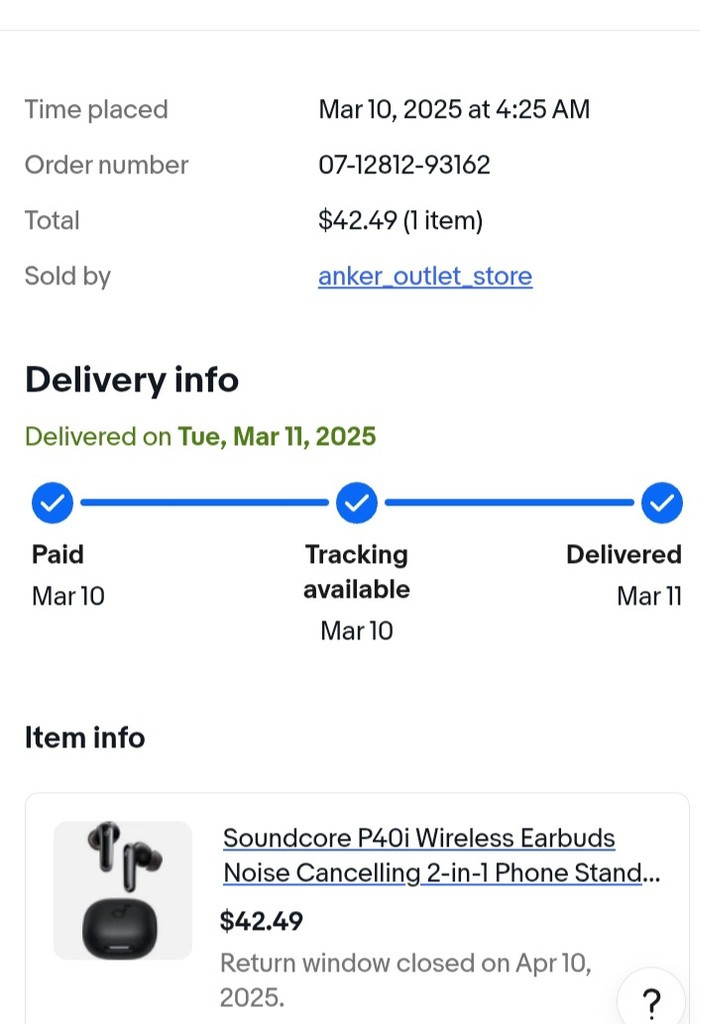The width and height of the screenshot is (714, 1024).
Task: Click the Paid step label
Action: coord(58,555)
